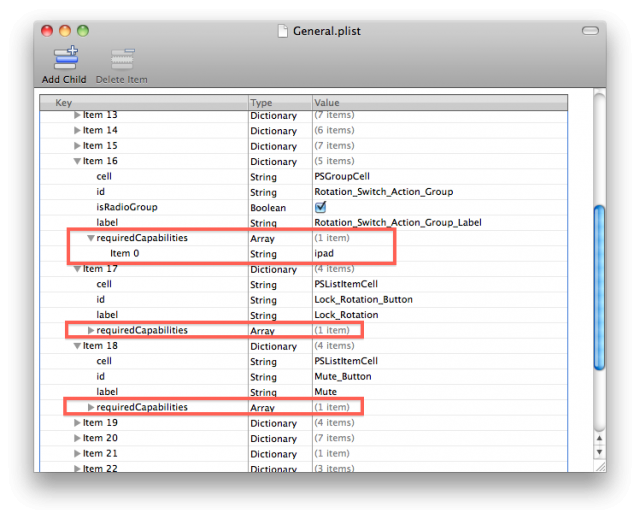
Task: Click the Delete Item toolbar icon
Action: point(122,59)
